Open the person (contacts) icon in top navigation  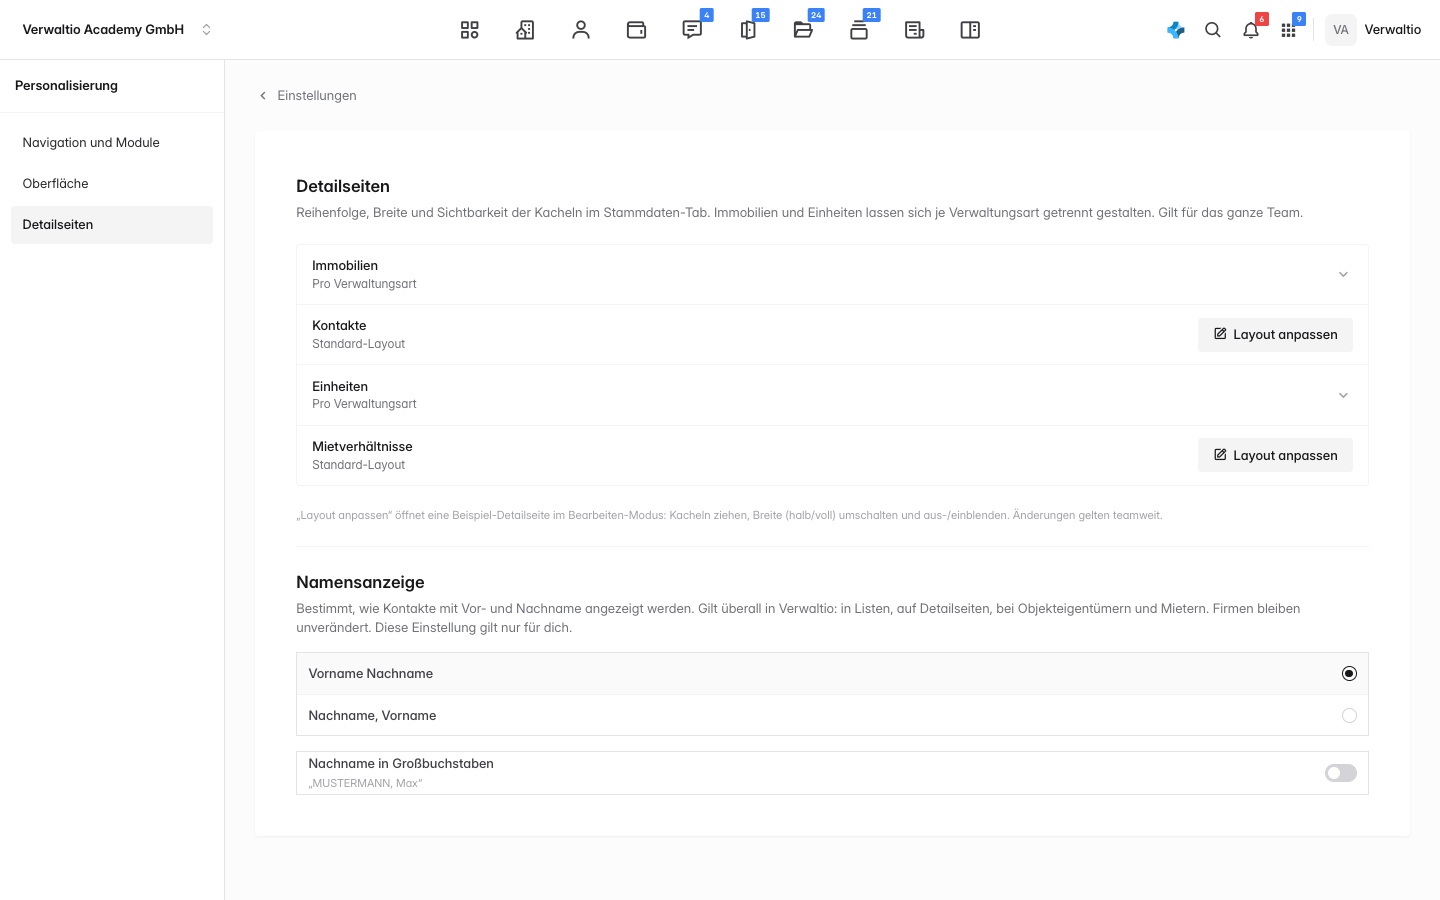click(x=581, y=30)
